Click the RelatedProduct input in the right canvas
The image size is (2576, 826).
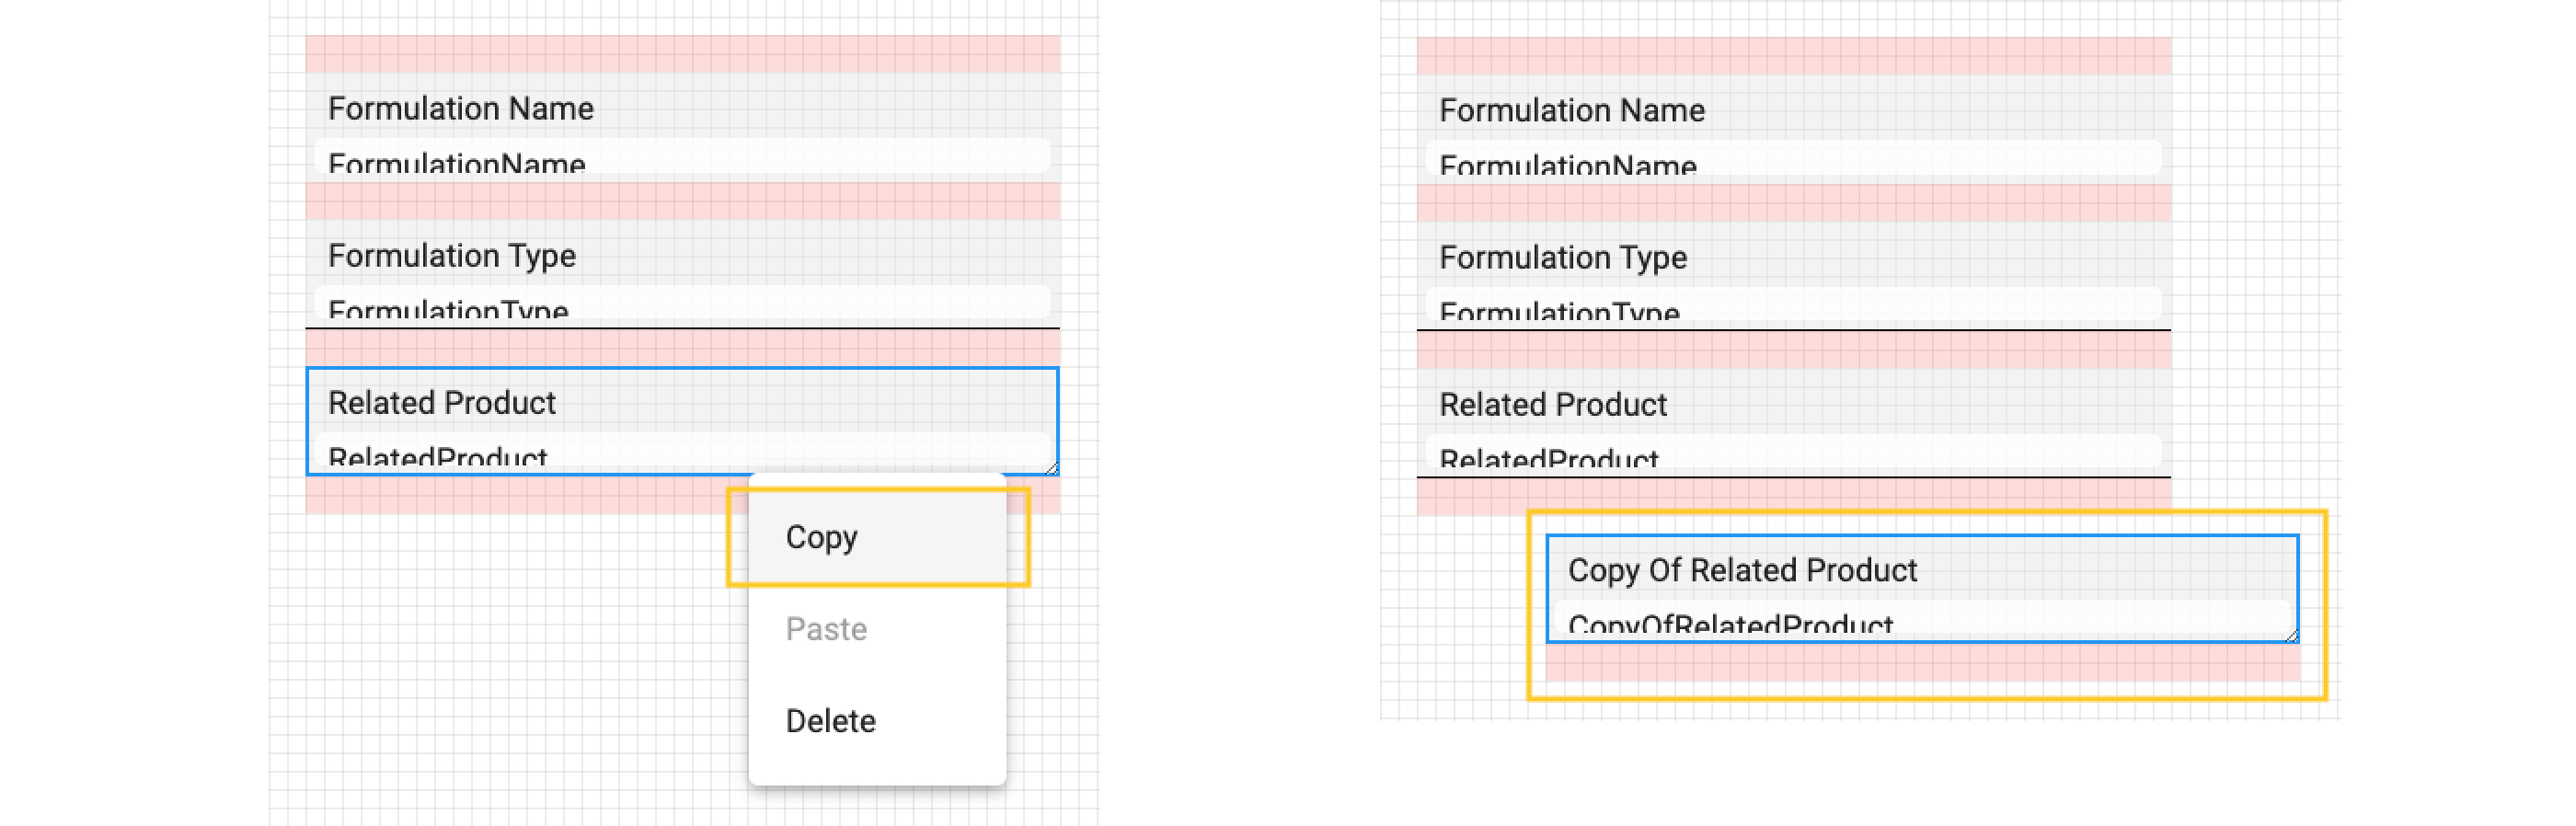[1793, 455]
